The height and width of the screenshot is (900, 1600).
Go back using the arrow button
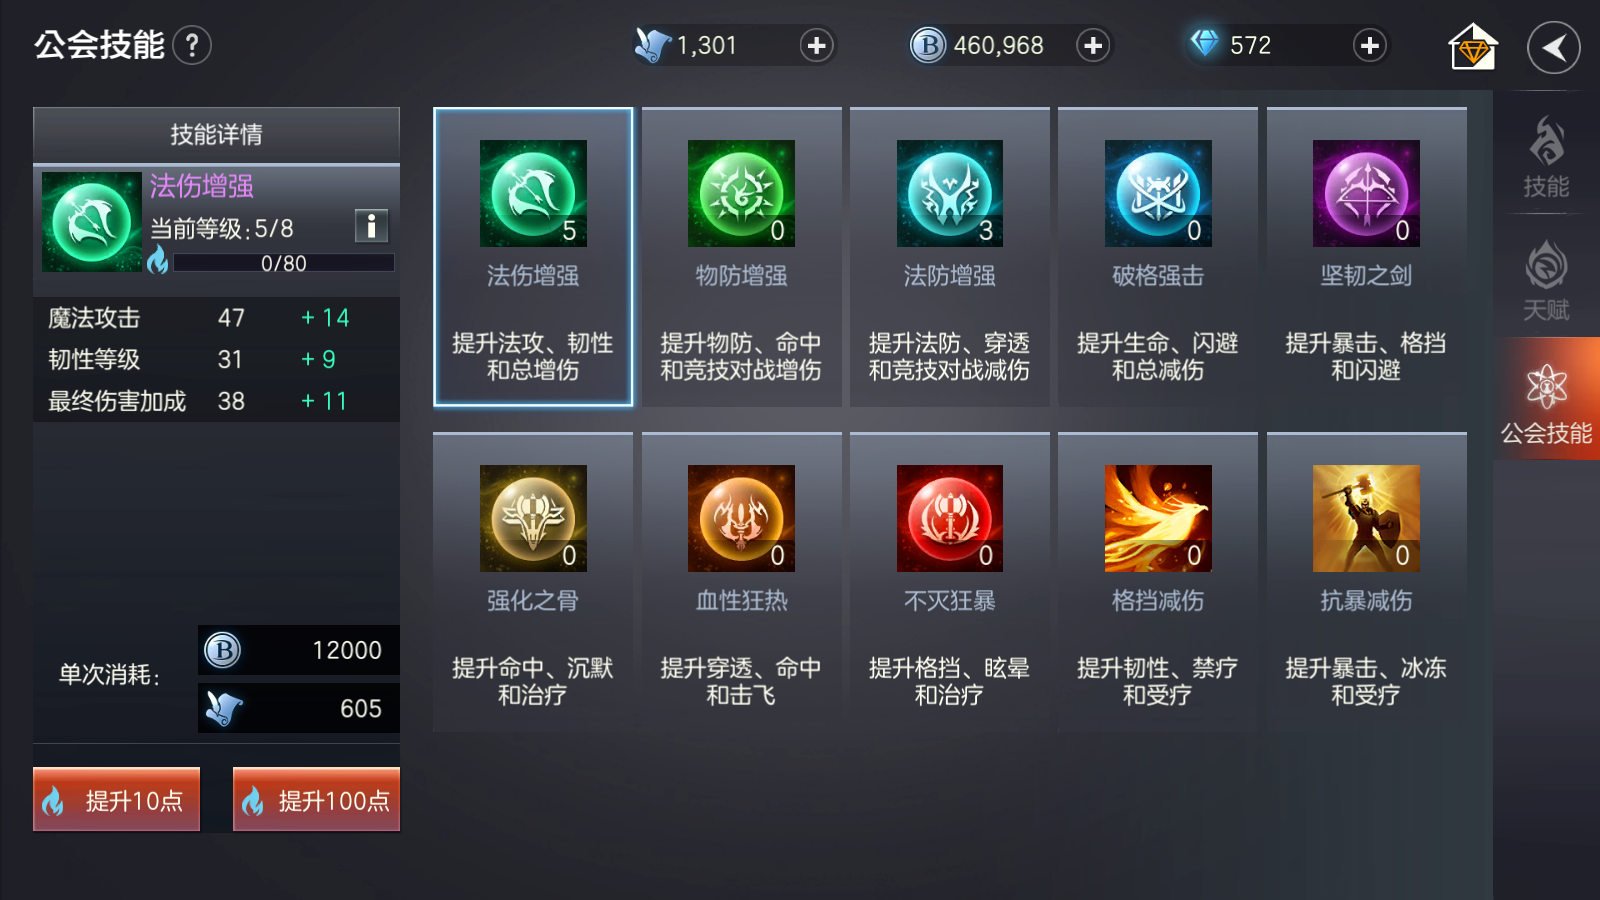[x=1554, y=47]
